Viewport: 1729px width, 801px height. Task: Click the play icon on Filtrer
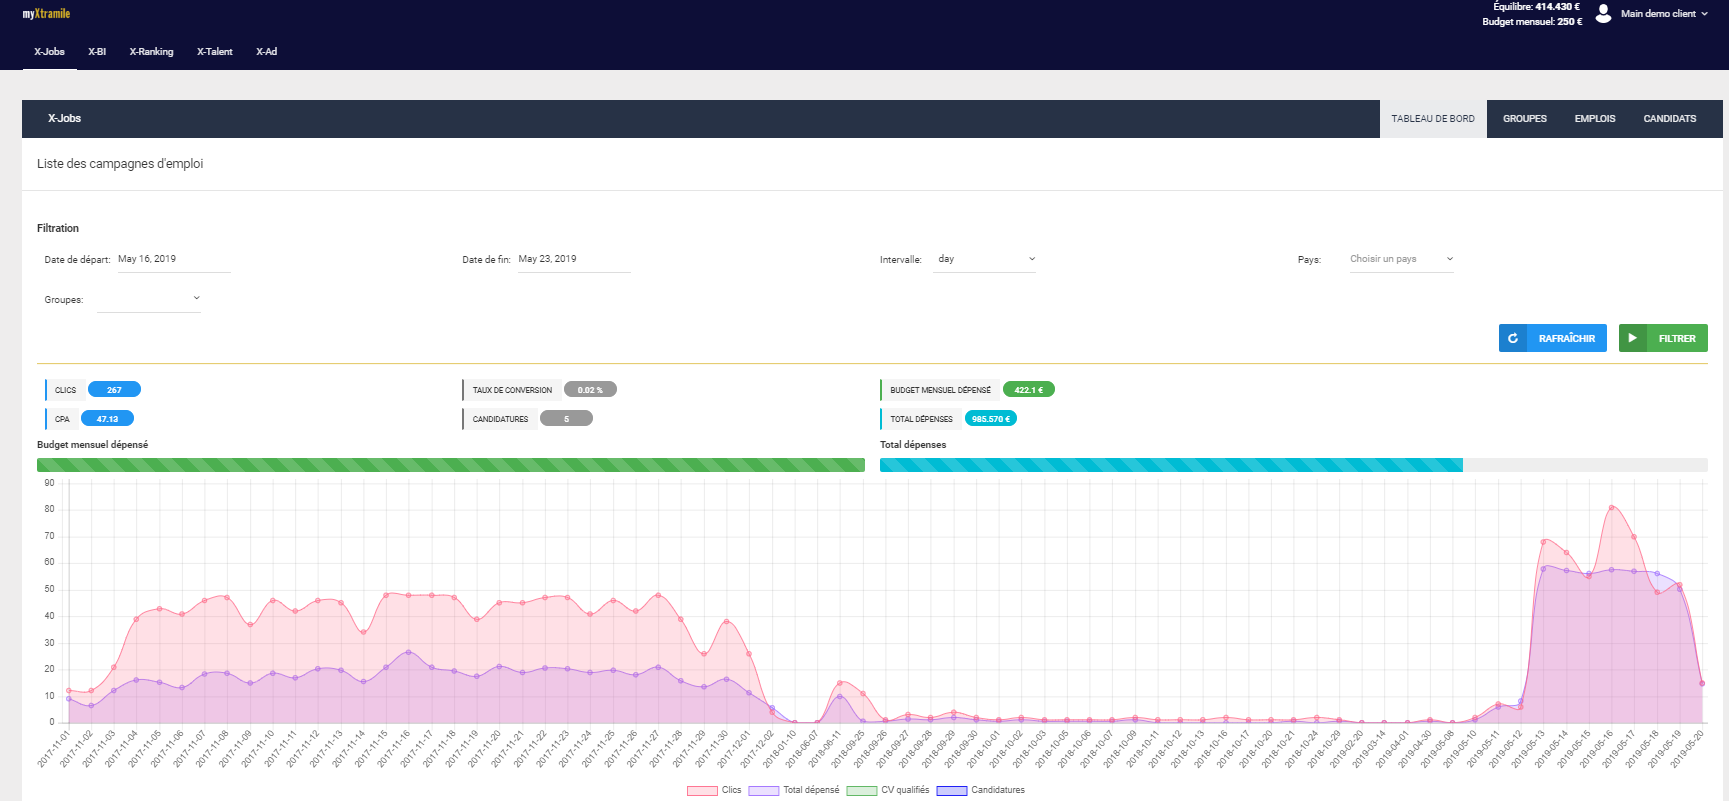coord(1632,338)
